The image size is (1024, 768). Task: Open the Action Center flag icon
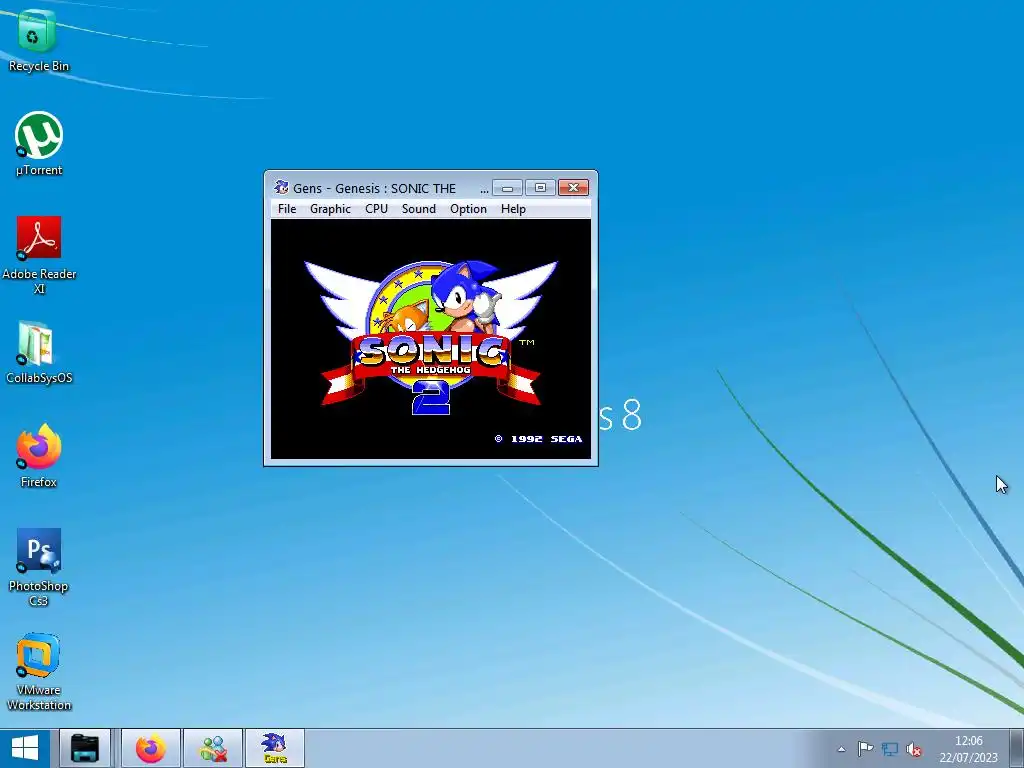coord(865,749)
